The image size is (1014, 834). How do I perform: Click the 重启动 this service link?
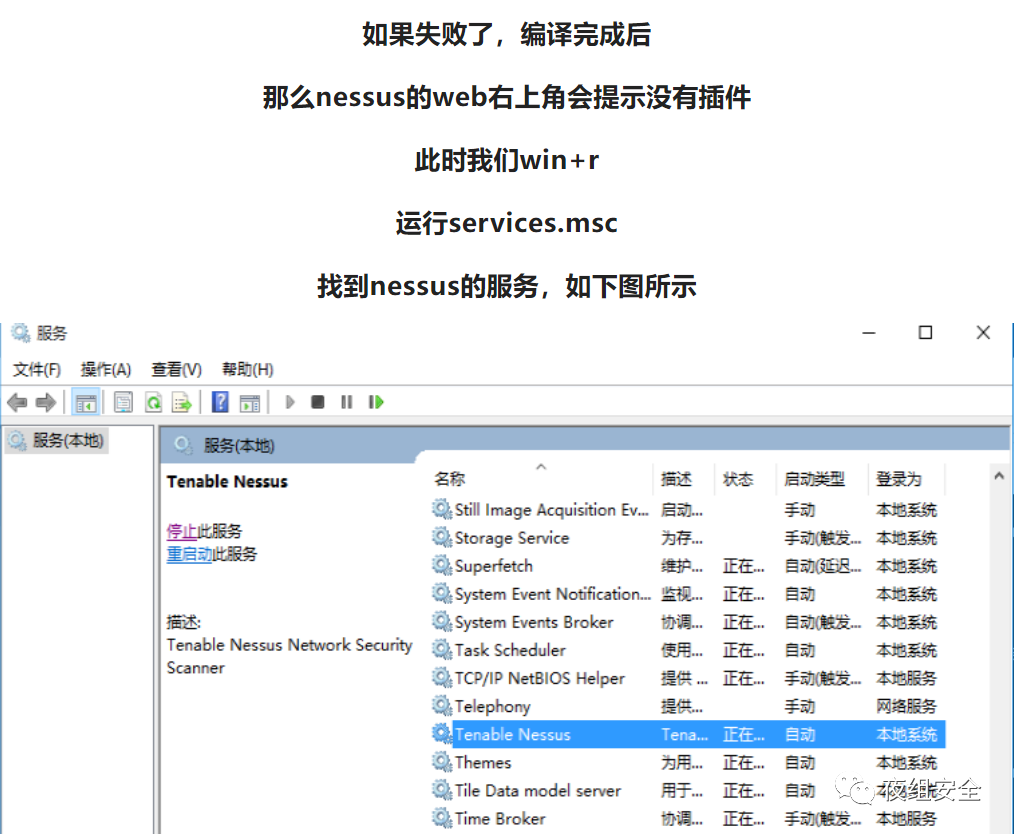click(x=189, y=554)
